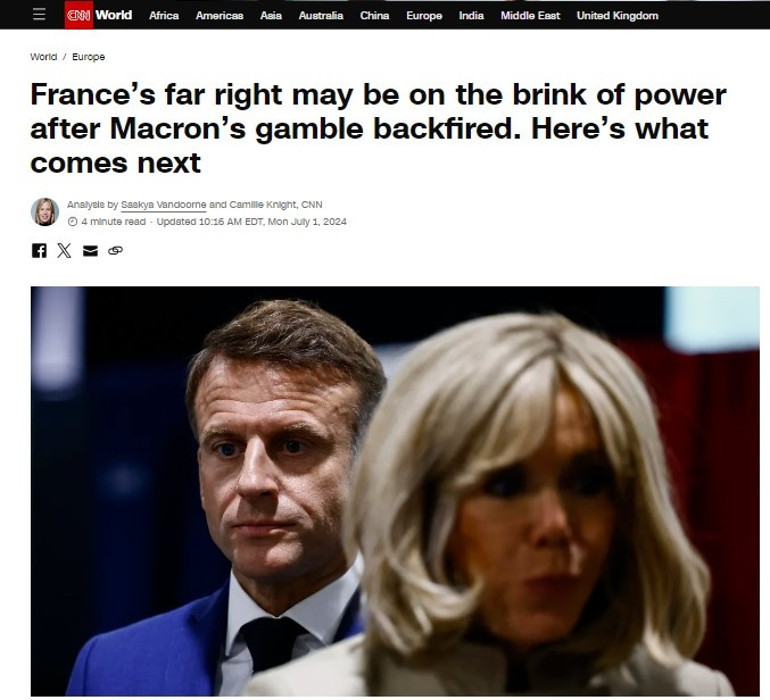
Task: Click Europe breadcrumb link
Action: 88,57
